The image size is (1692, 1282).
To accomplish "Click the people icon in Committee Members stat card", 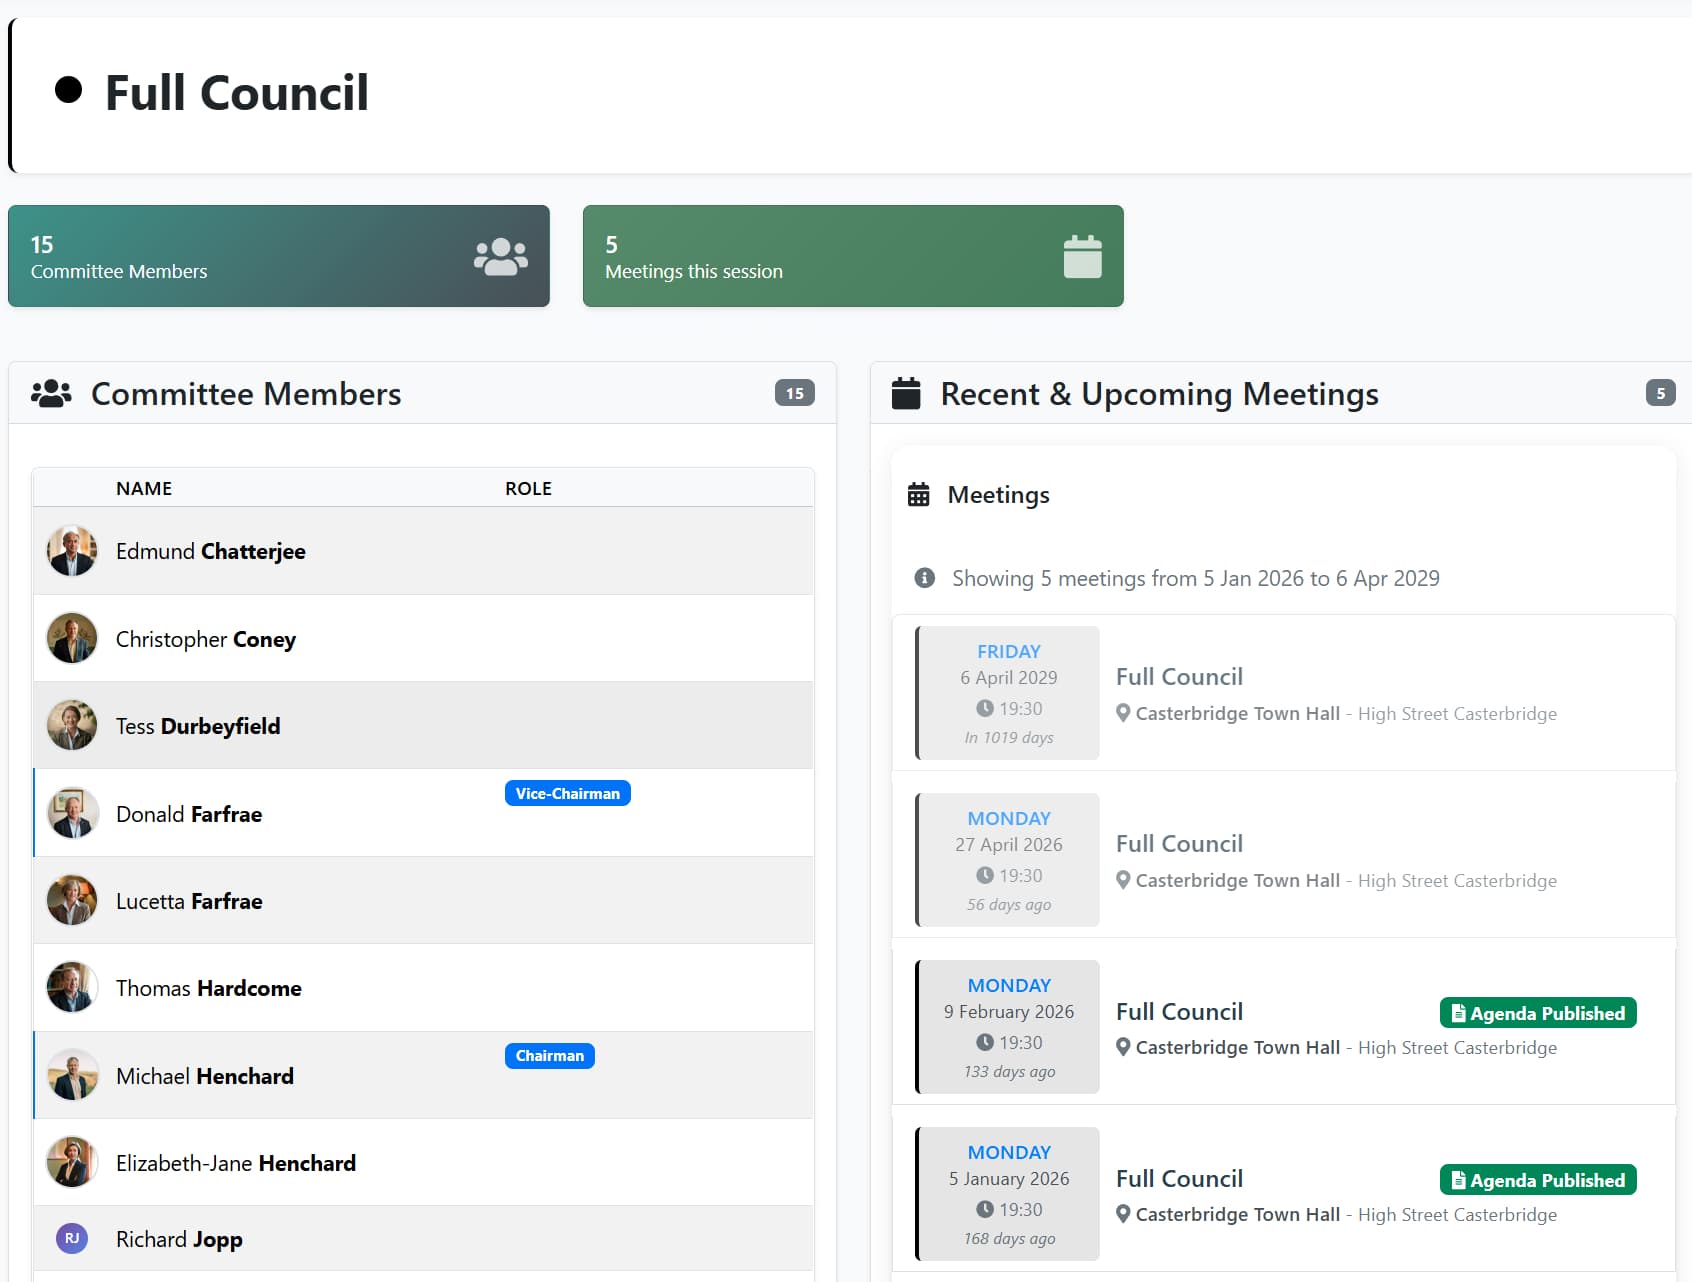I will point(501,257).
